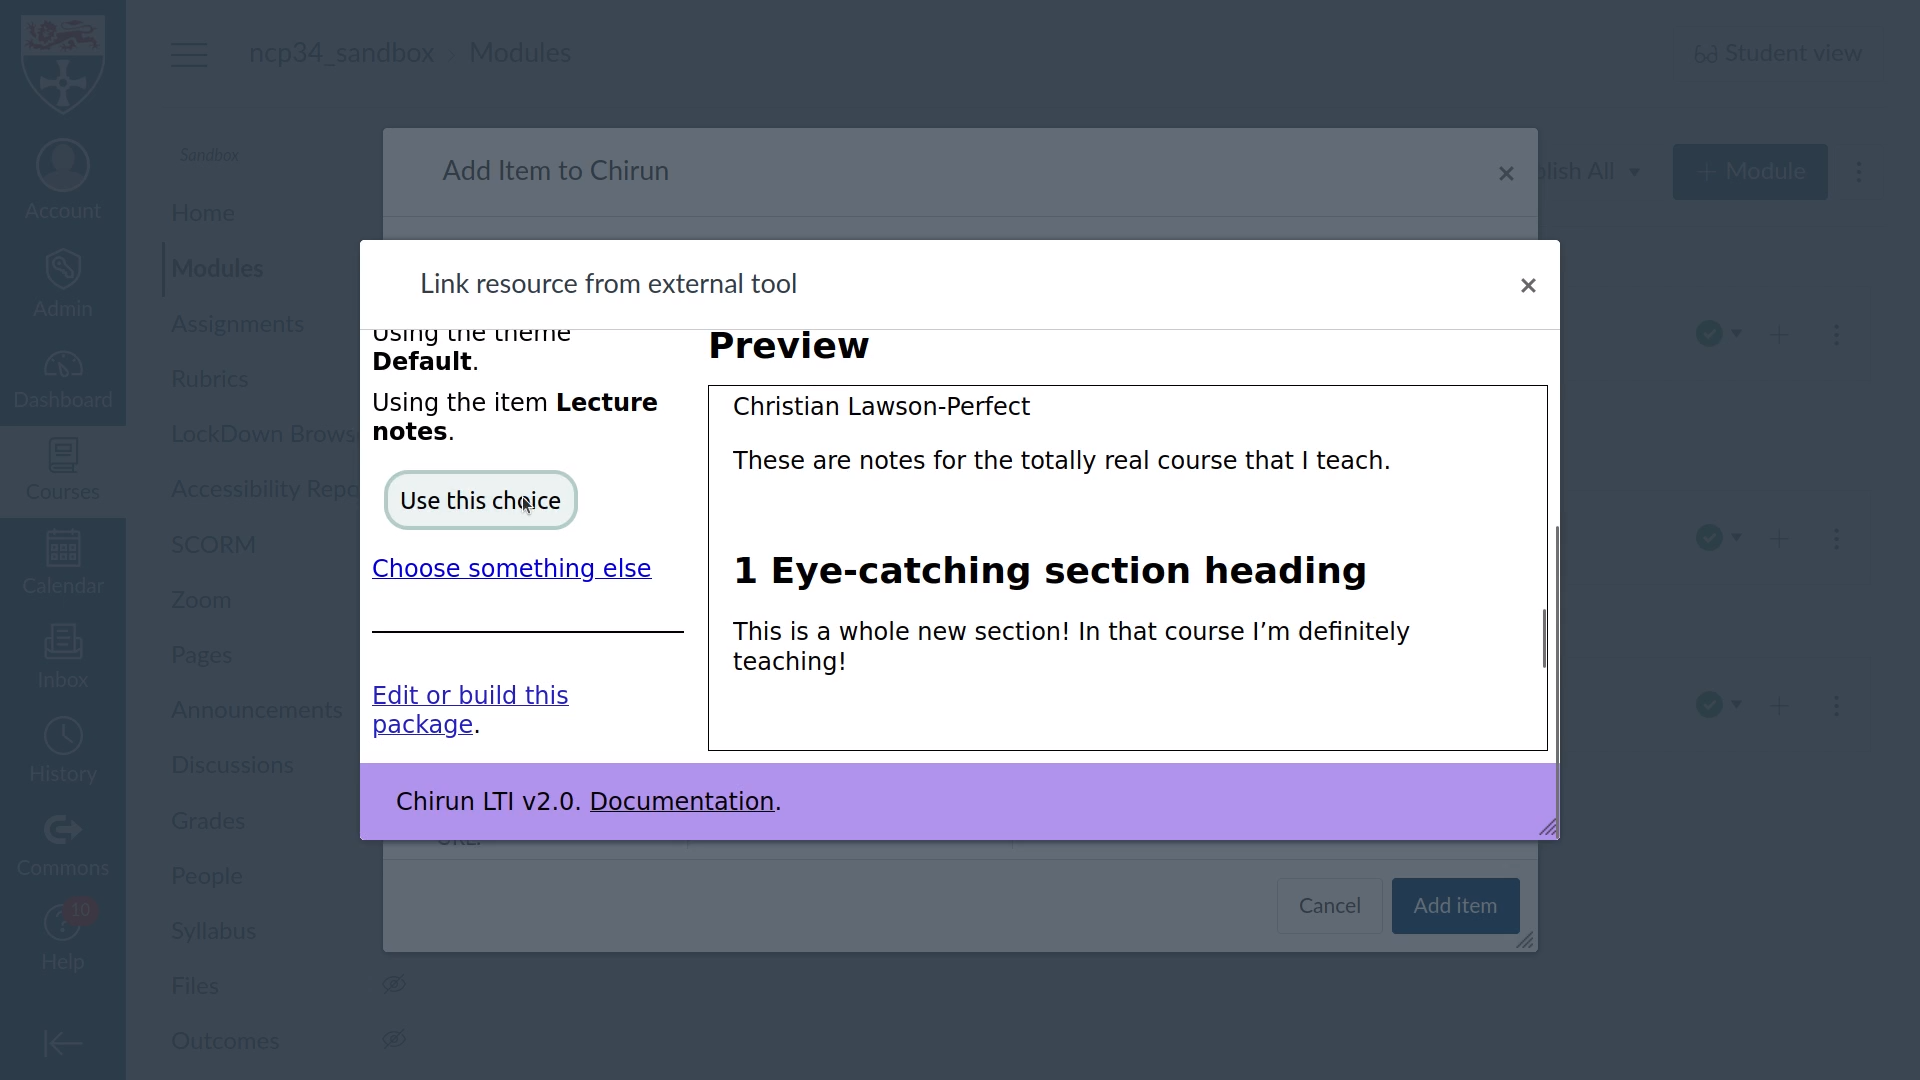Select Modules in course navigation
The height and width of the screenshot is (1080, 1920).
click(217, 269)
